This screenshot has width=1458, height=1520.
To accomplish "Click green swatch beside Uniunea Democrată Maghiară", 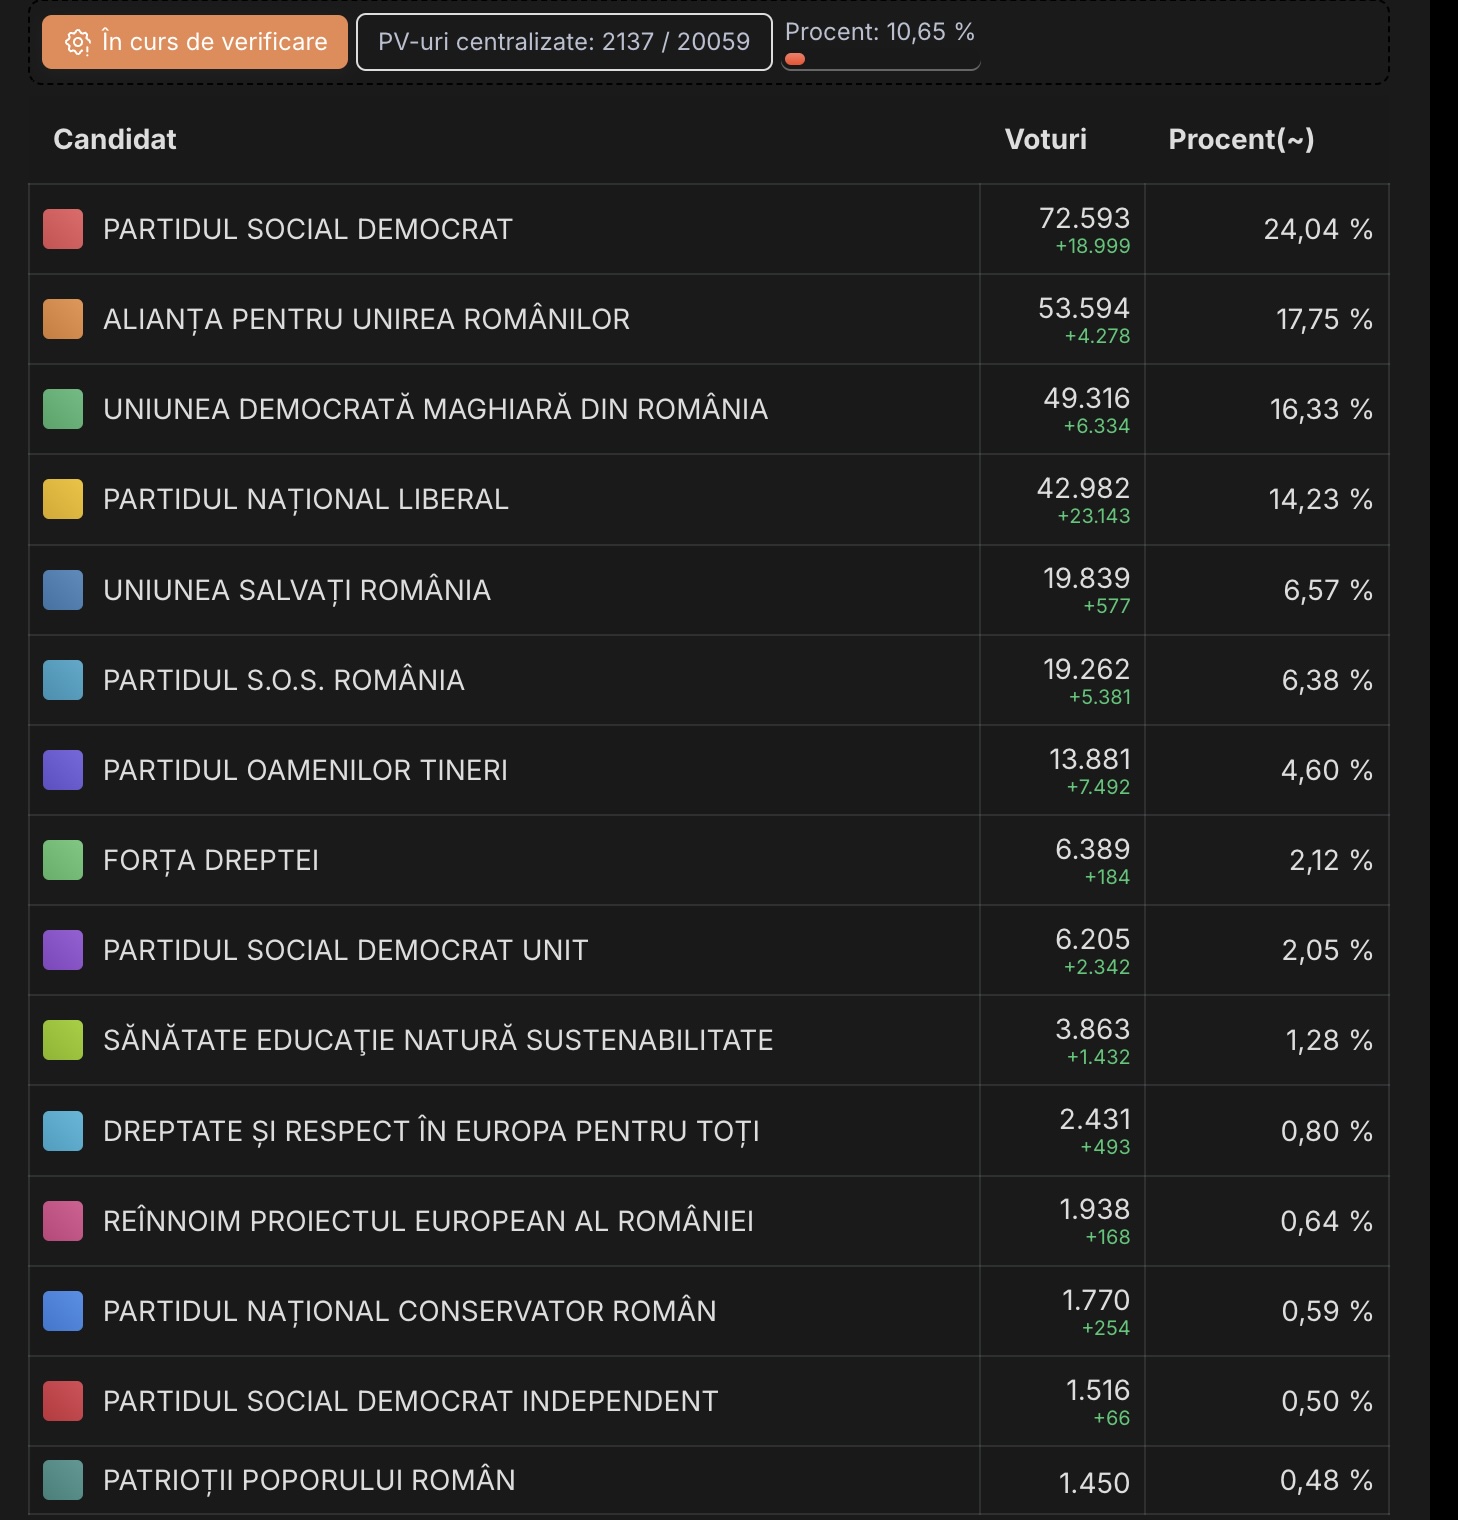I will (63, 409).
